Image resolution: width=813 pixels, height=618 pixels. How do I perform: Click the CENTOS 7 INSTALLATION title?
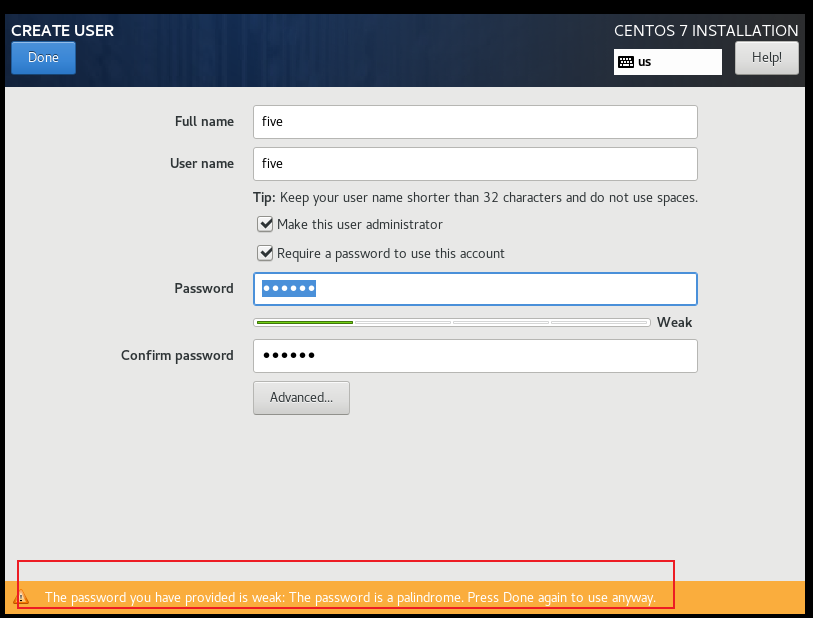(x=706, y=31)
